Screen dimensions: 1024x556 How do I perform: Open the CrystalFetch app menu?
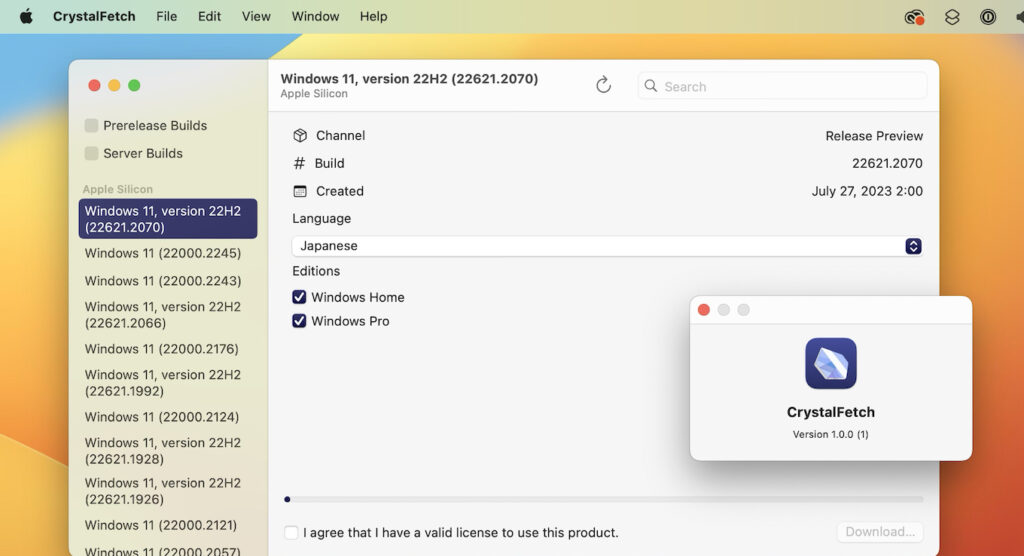[x=94, y=16]
